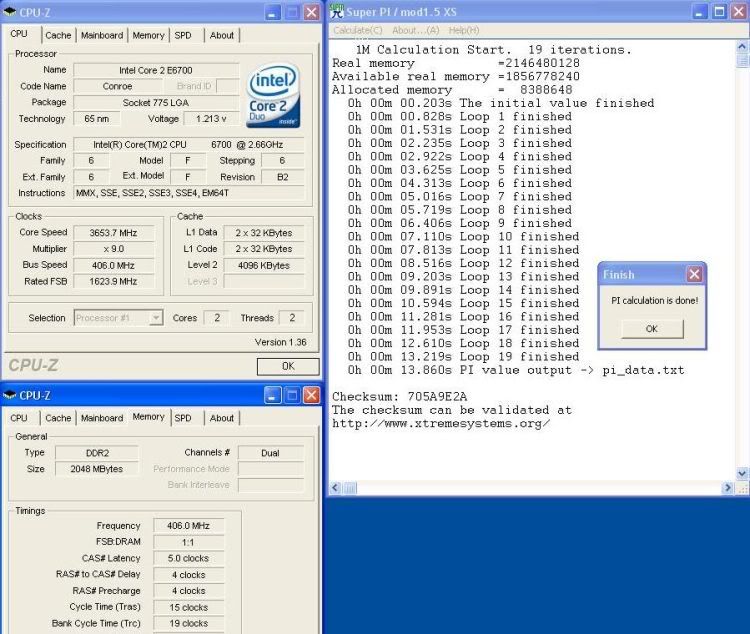
Task: Click the Level 2 cache value 4096 KBytes
Action: [x=264, y=266]
